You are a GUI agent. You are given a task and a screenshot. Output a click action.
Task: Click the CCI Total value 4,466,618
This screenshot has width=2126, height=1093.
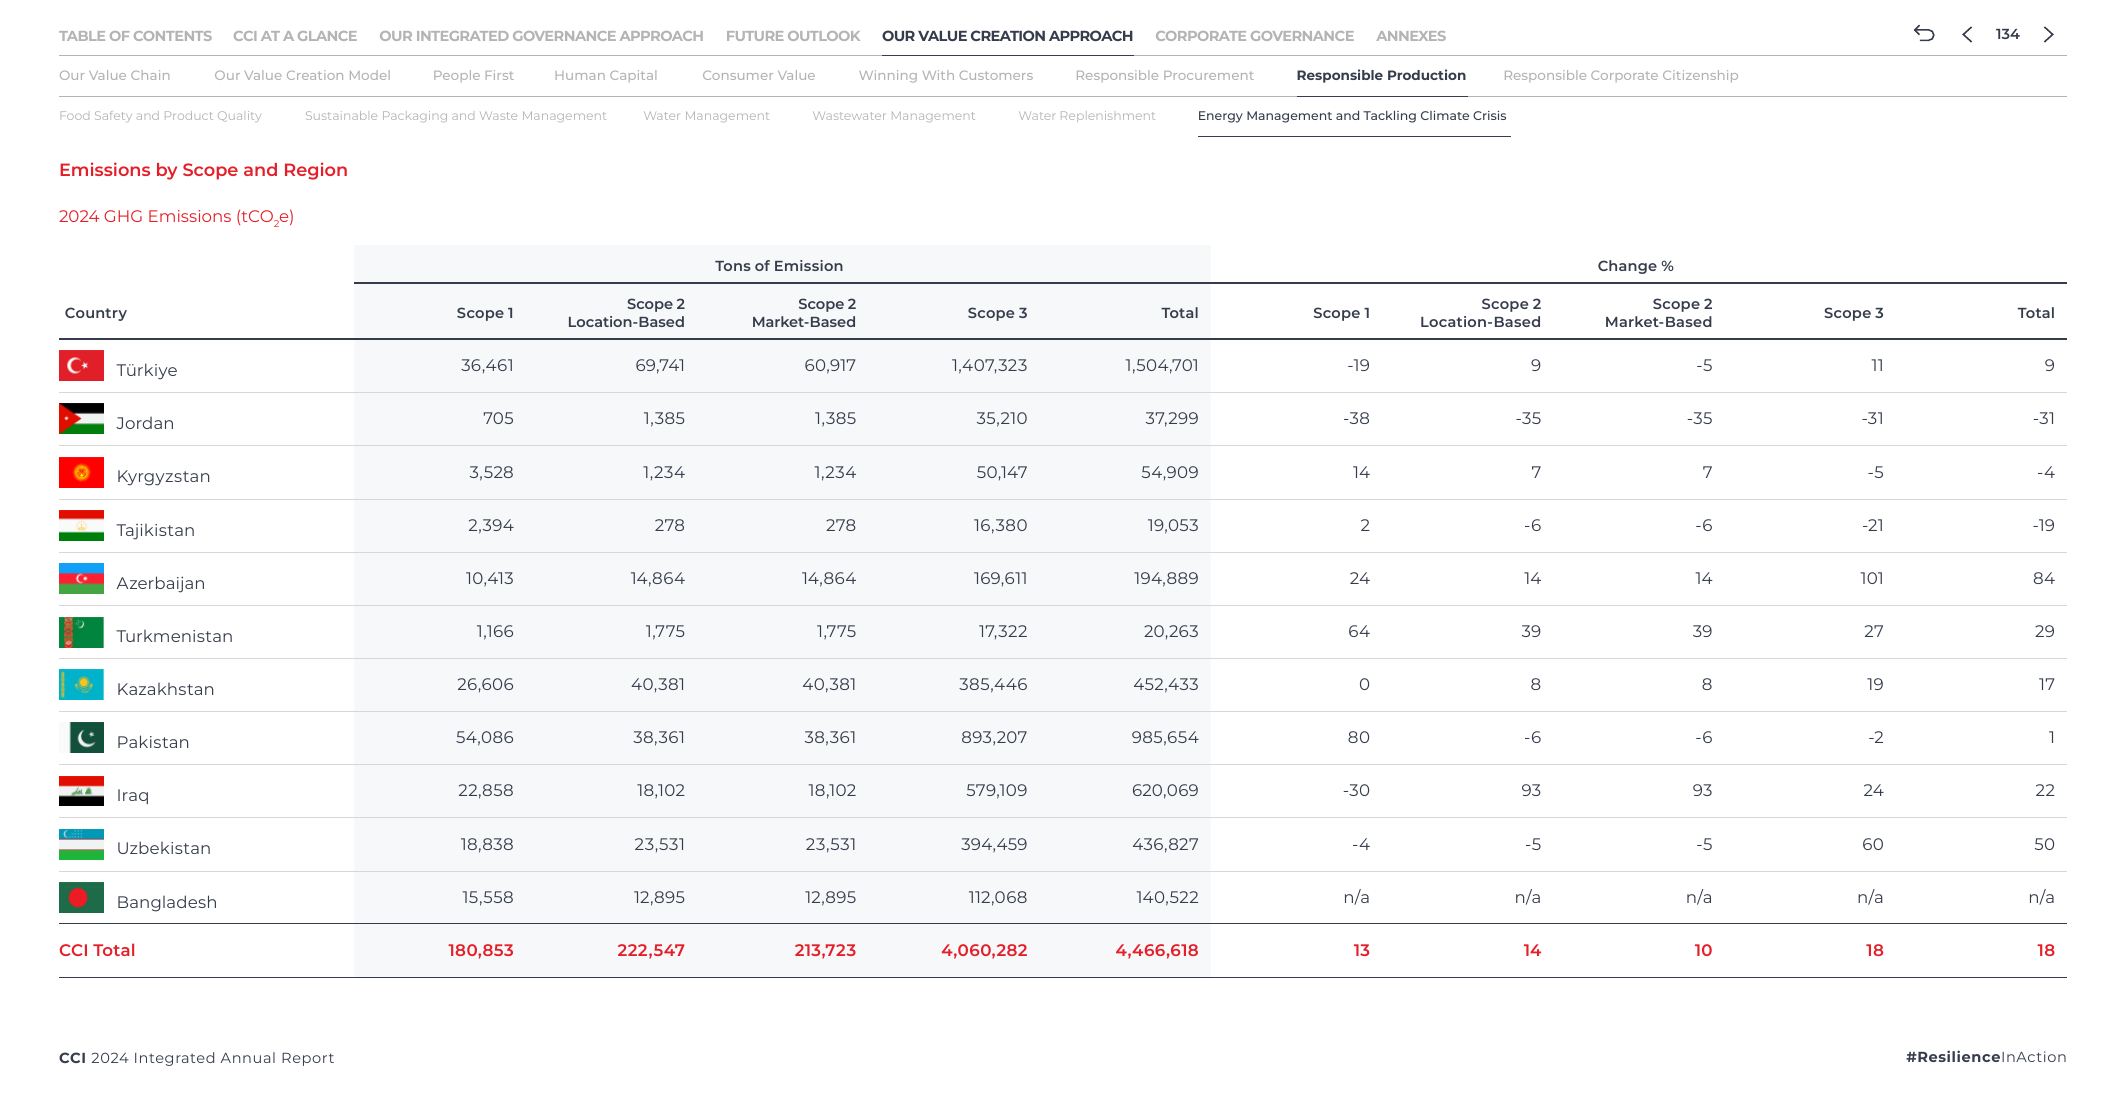click(x=1156, y=950)
